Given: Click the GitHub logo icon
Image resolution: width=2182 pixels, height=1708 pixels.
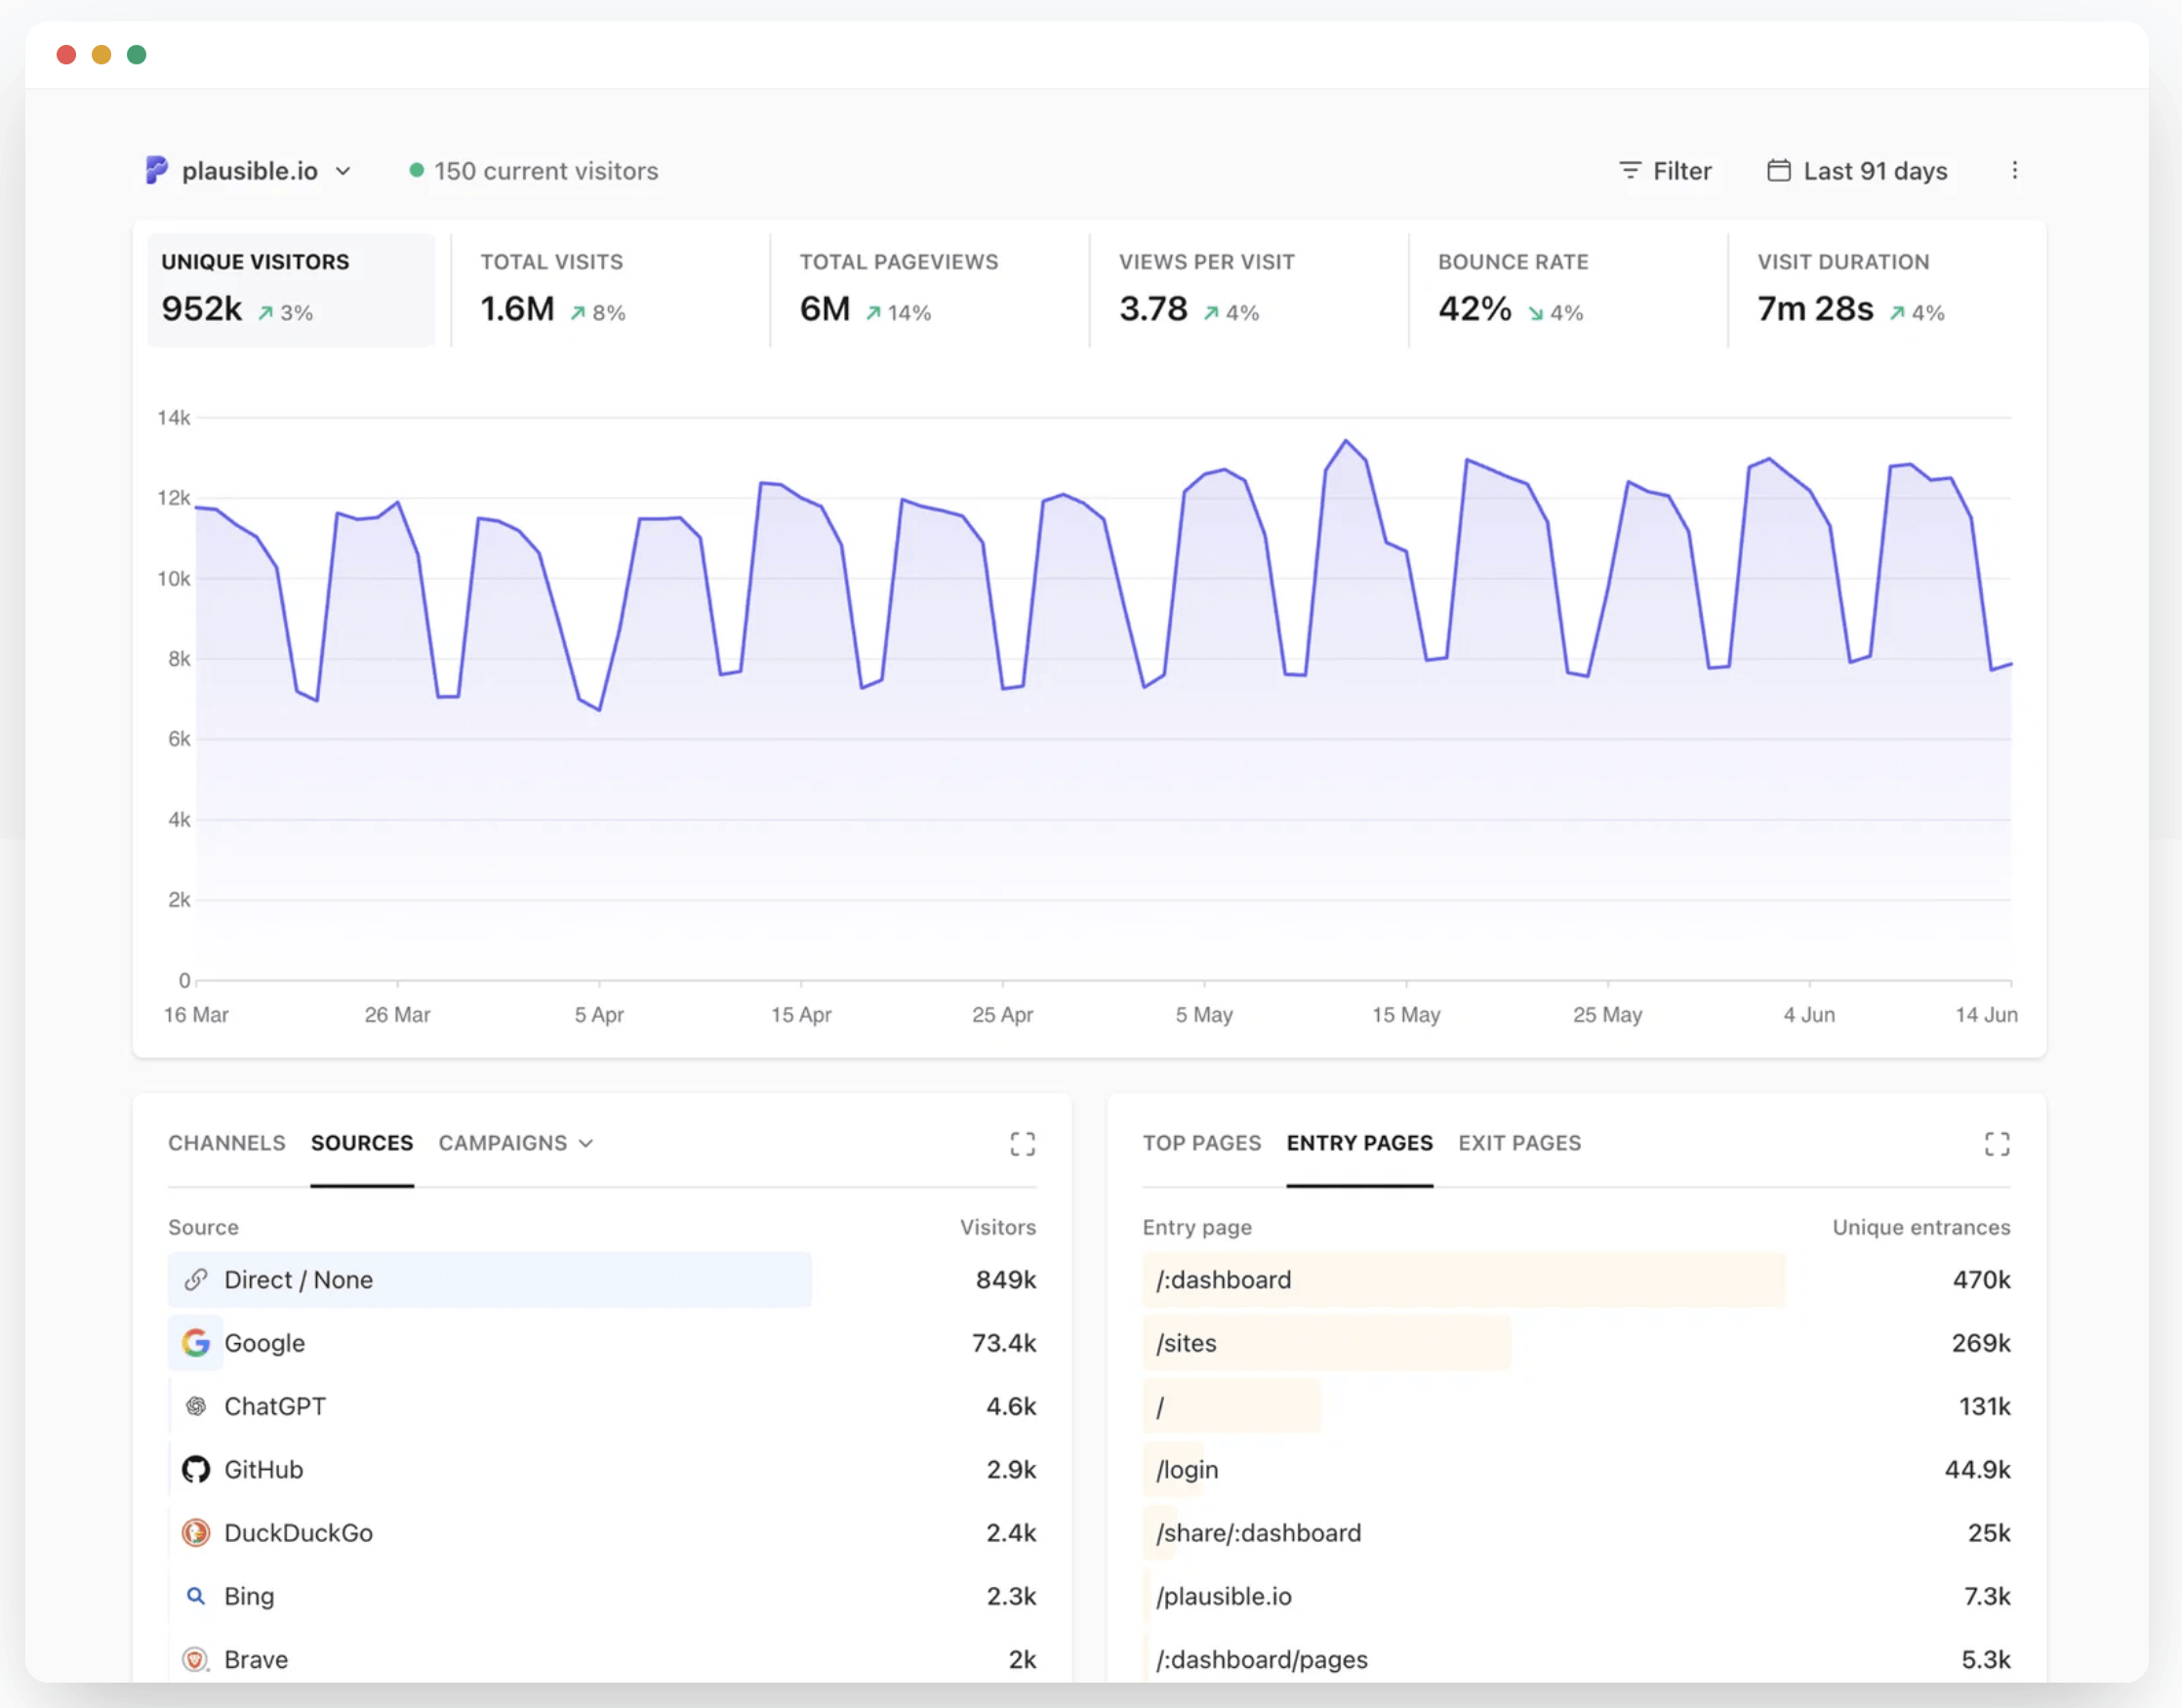Looking at the screenshot, I should click(196, 1469).
